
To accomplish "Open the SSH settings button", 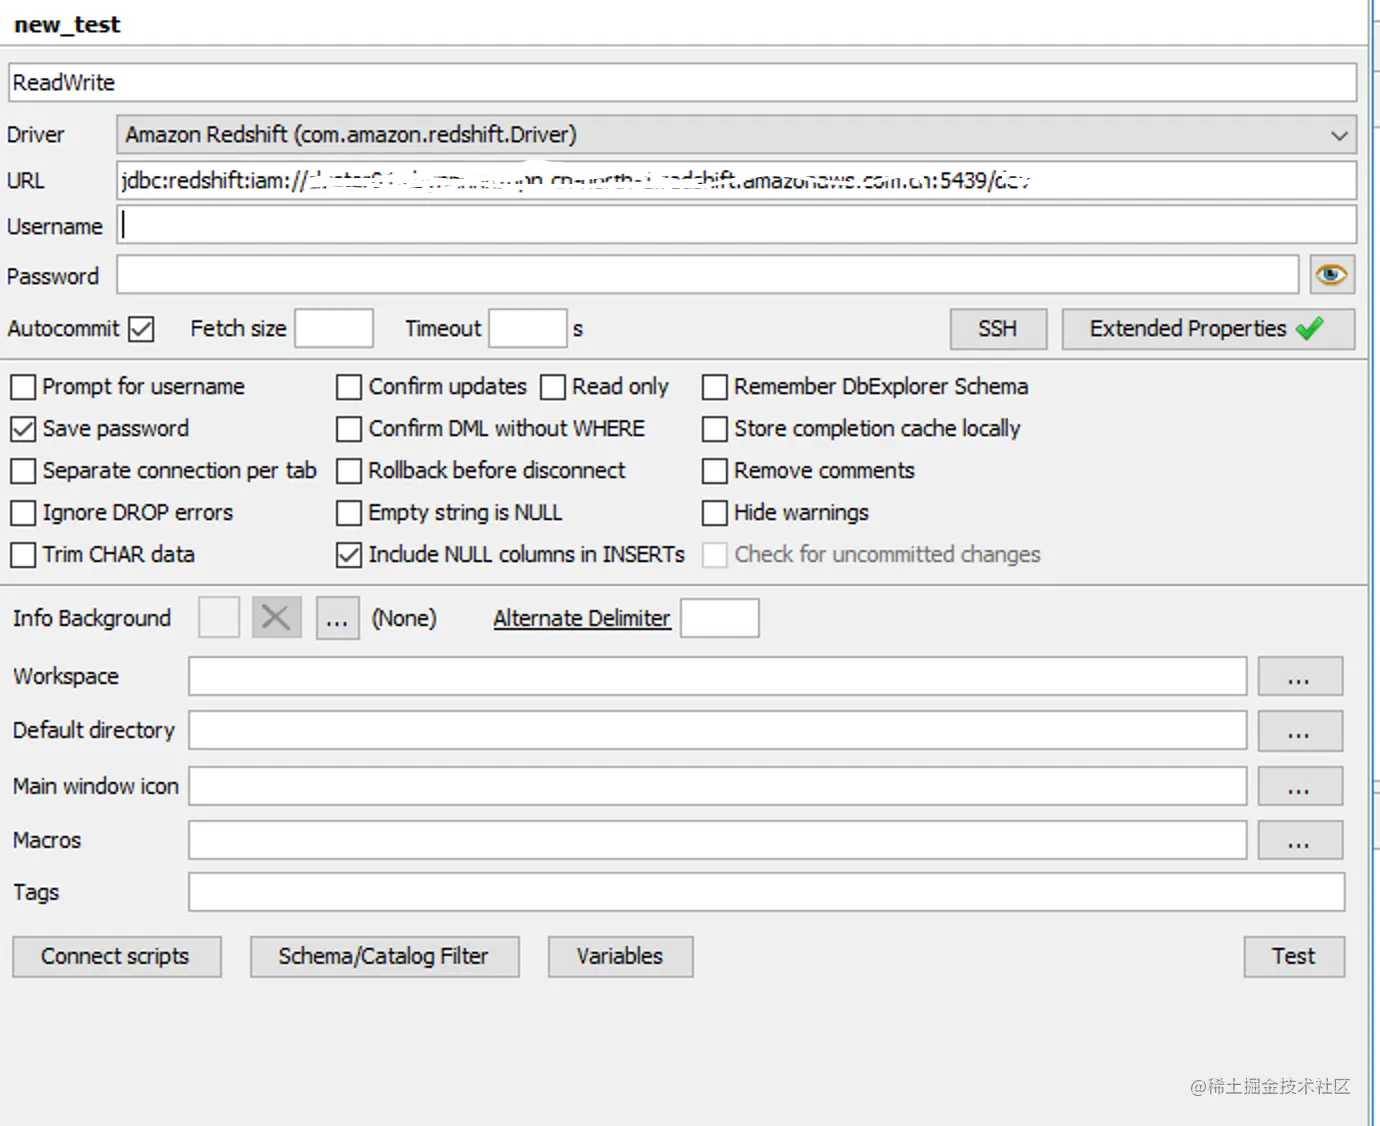I will pyautogui.click(x=998, y=329).
